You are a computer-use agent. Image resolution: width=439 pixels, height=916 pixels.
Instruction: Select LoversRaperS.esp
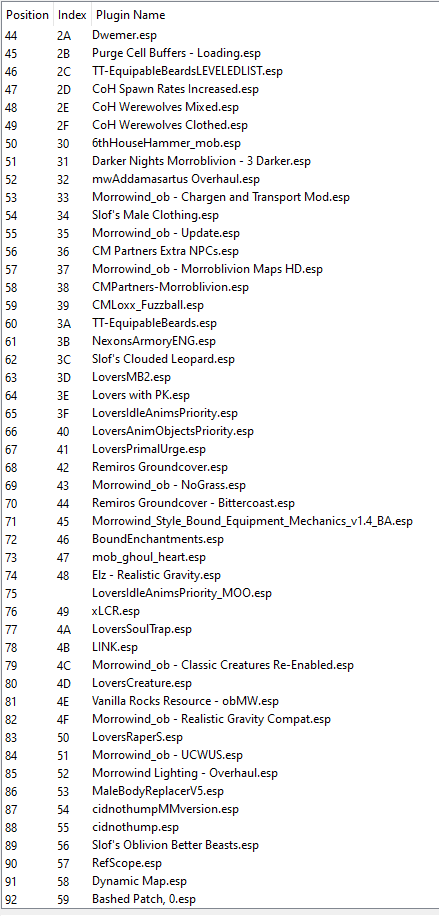point(137,737)
